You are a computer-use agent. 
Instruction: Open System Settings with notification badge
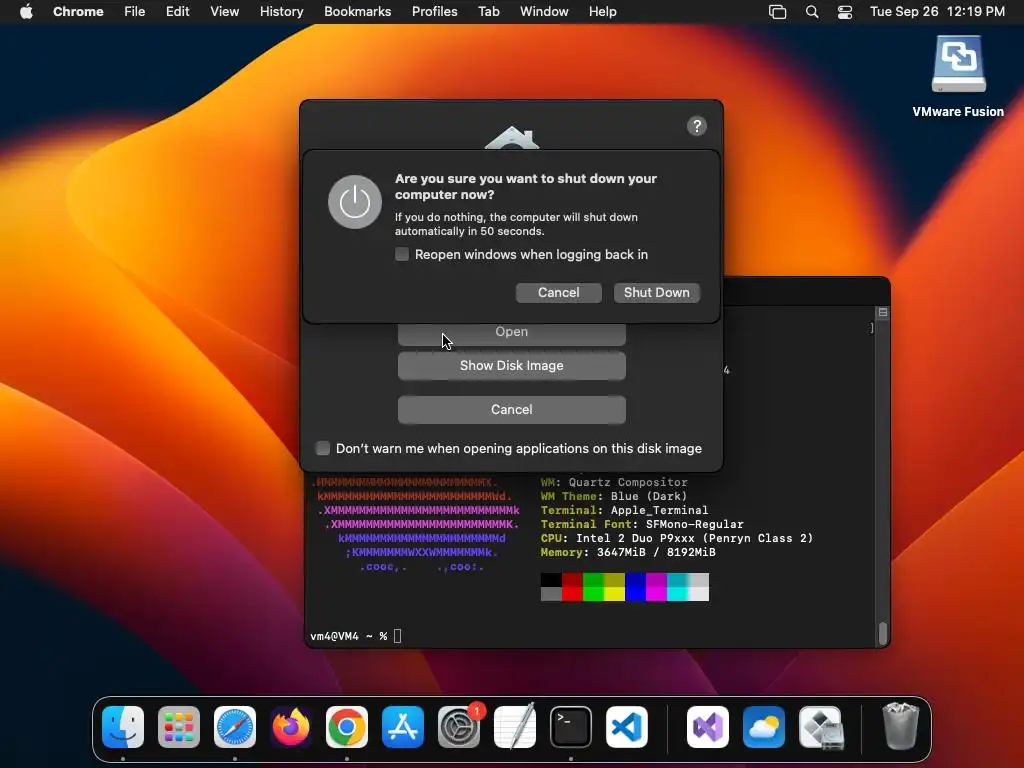[x=459, y=727]
